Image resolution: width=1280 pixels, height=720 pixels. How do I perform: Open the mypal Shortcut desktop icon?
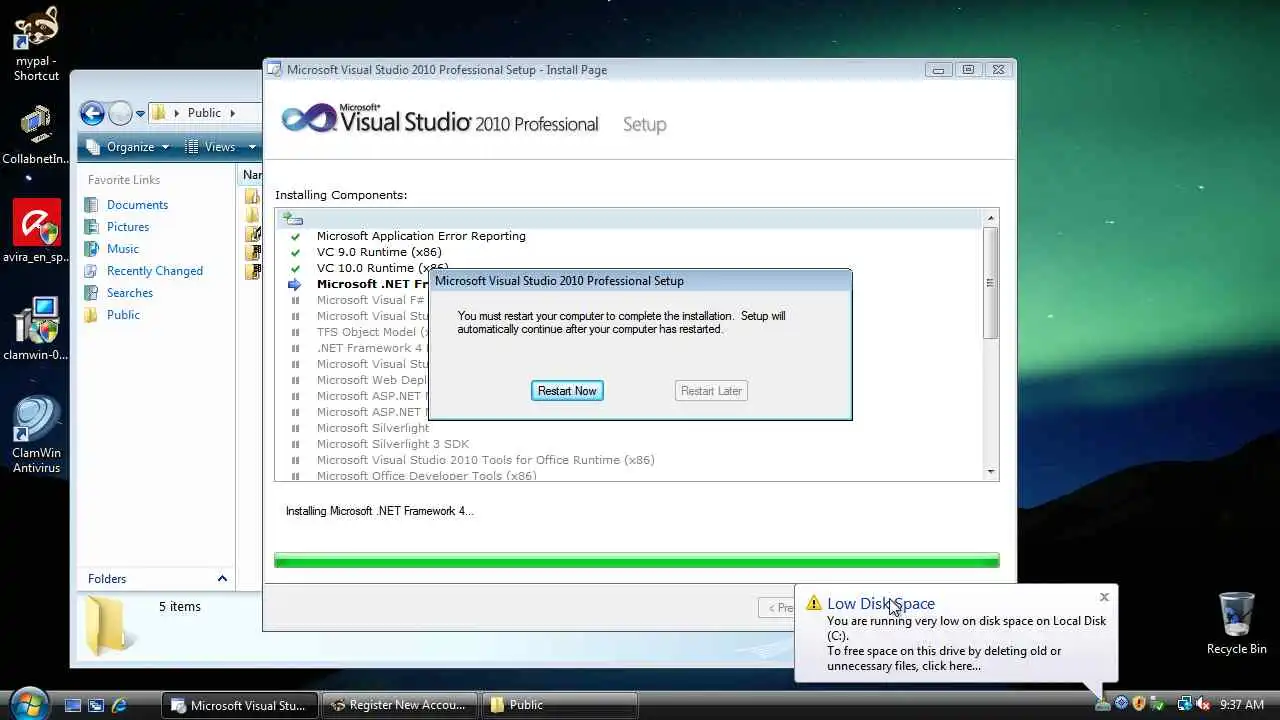coord(37,44)
